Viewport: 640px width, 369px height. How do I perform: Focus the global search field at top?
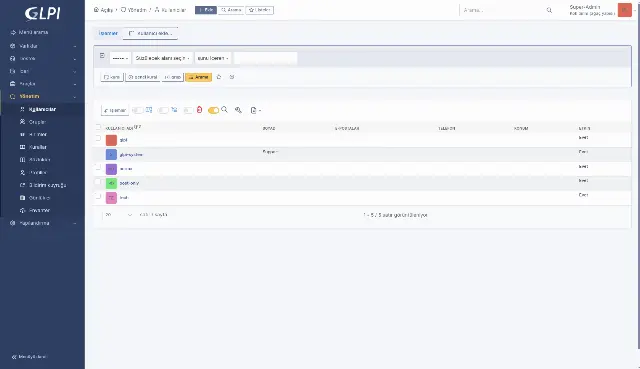502,10
